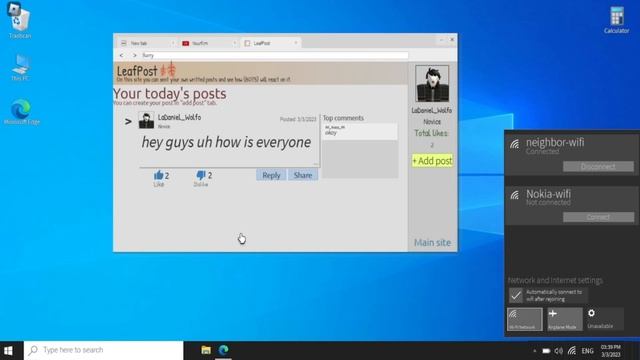Image resolution: width=640 pixels, height=360 pixels.
Task: Click the volume tray icon
Action: click(x=558, y=351)
